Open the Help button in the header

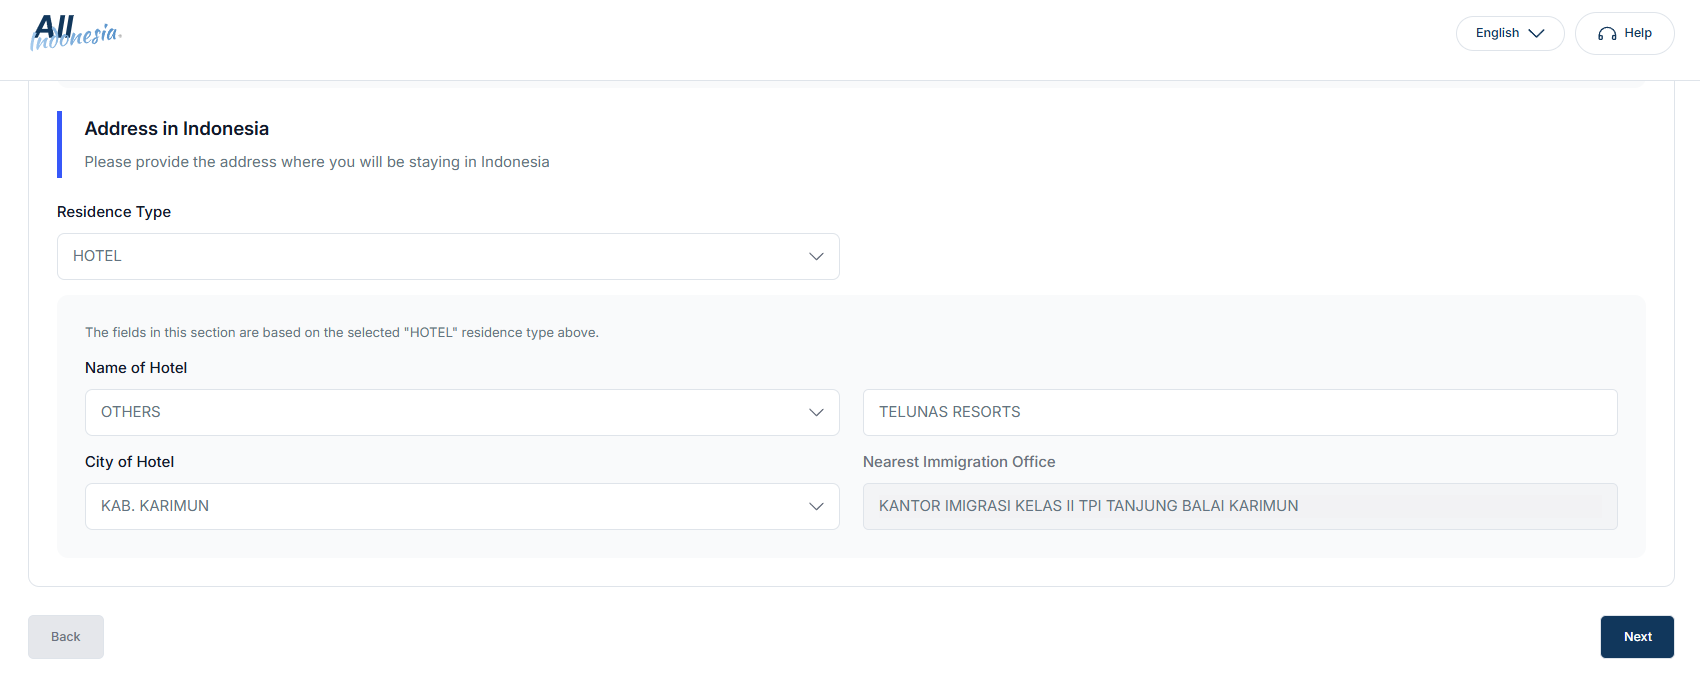pyautogui.click(x=1624, y=34)
